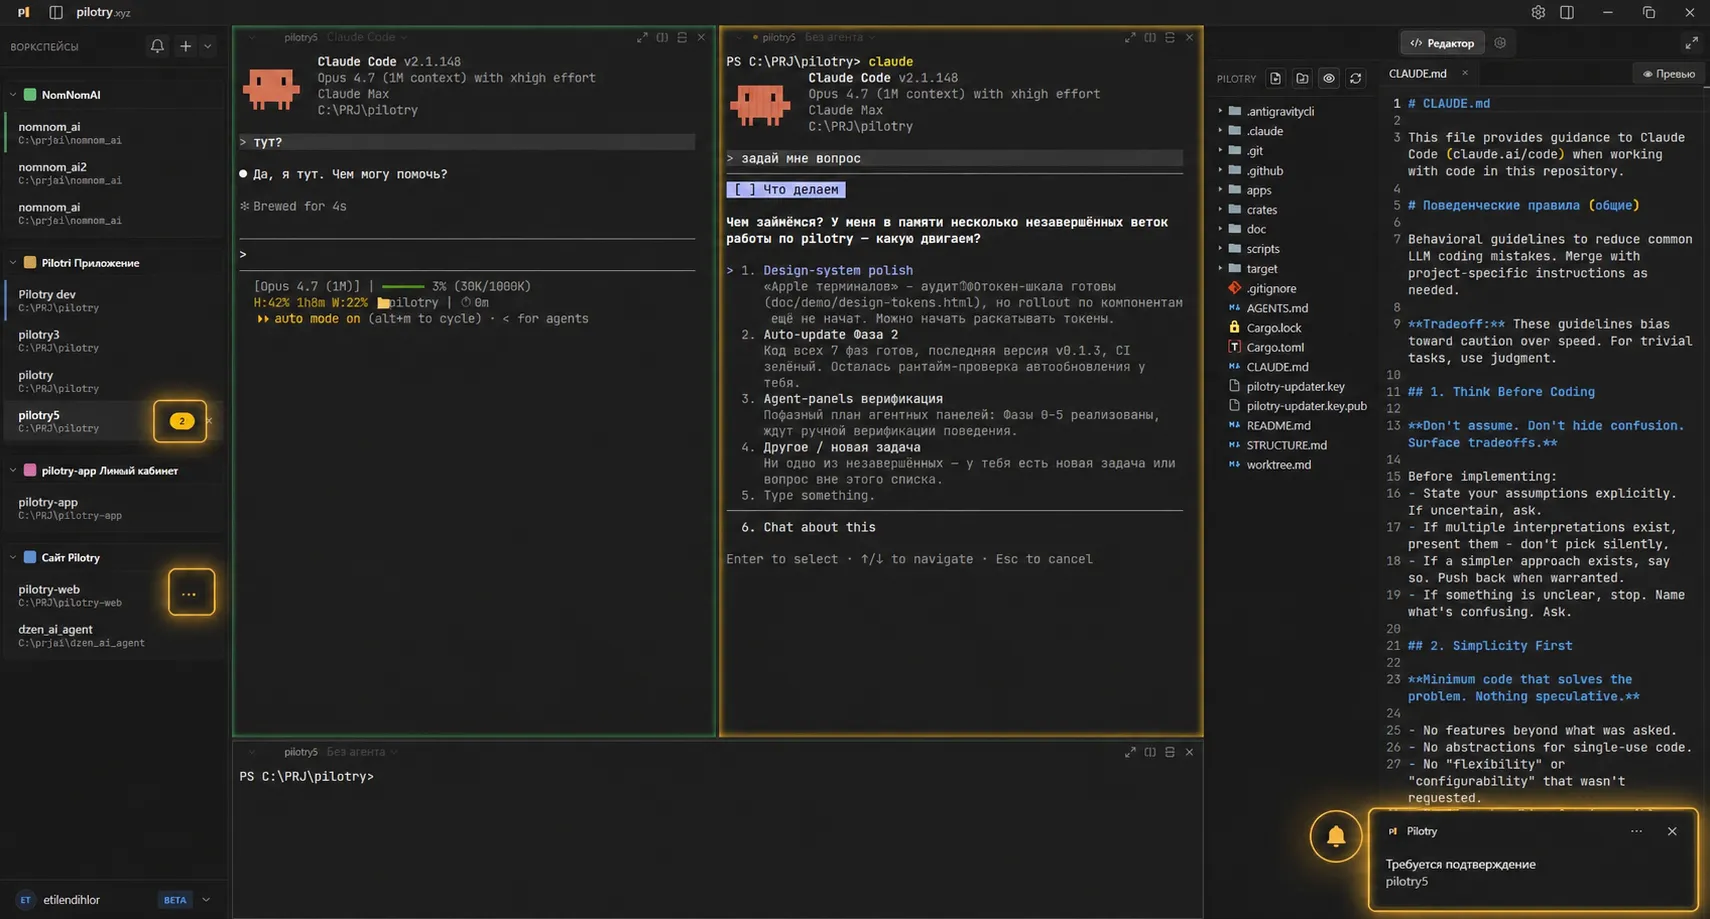This screenshot has height=919, width=1710.
Task: Refresh the PILOTRY file explorer
Action: [1355, 78]
